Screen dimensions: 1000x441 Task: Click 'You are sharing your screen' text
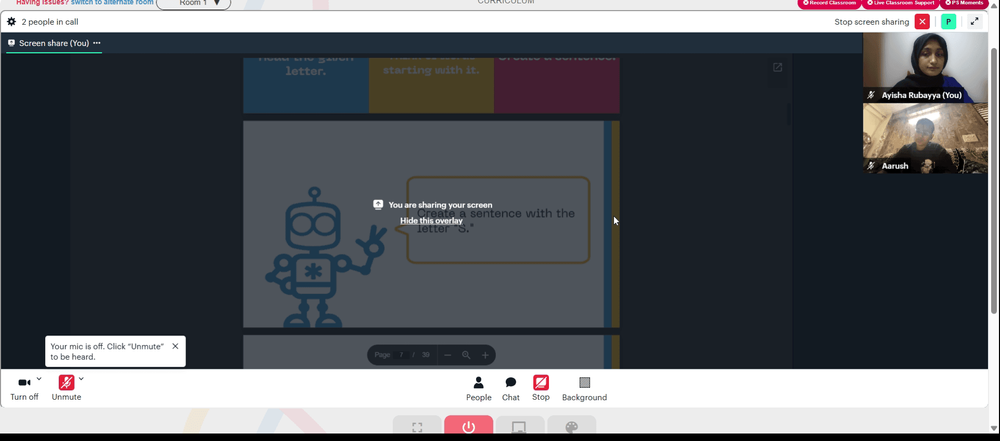440,205
